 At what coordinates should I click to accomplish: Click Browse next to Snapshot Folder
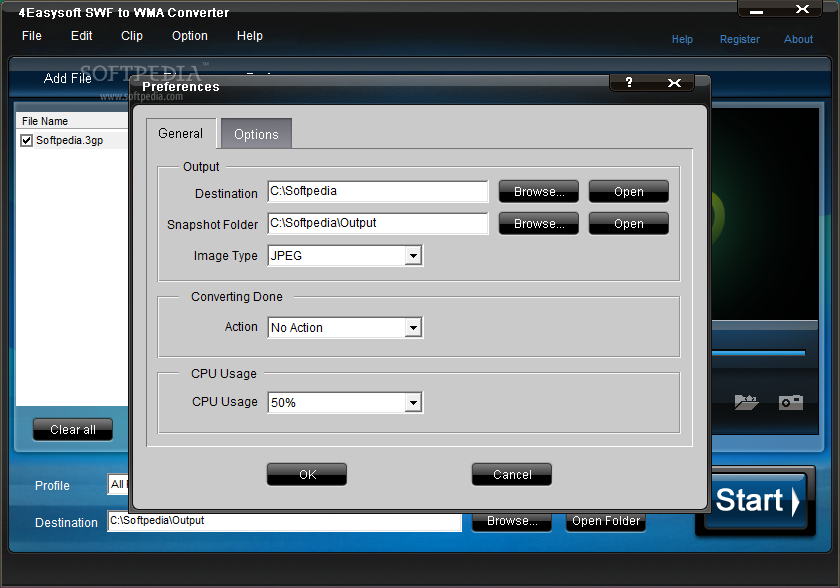(x=539, y=223)
